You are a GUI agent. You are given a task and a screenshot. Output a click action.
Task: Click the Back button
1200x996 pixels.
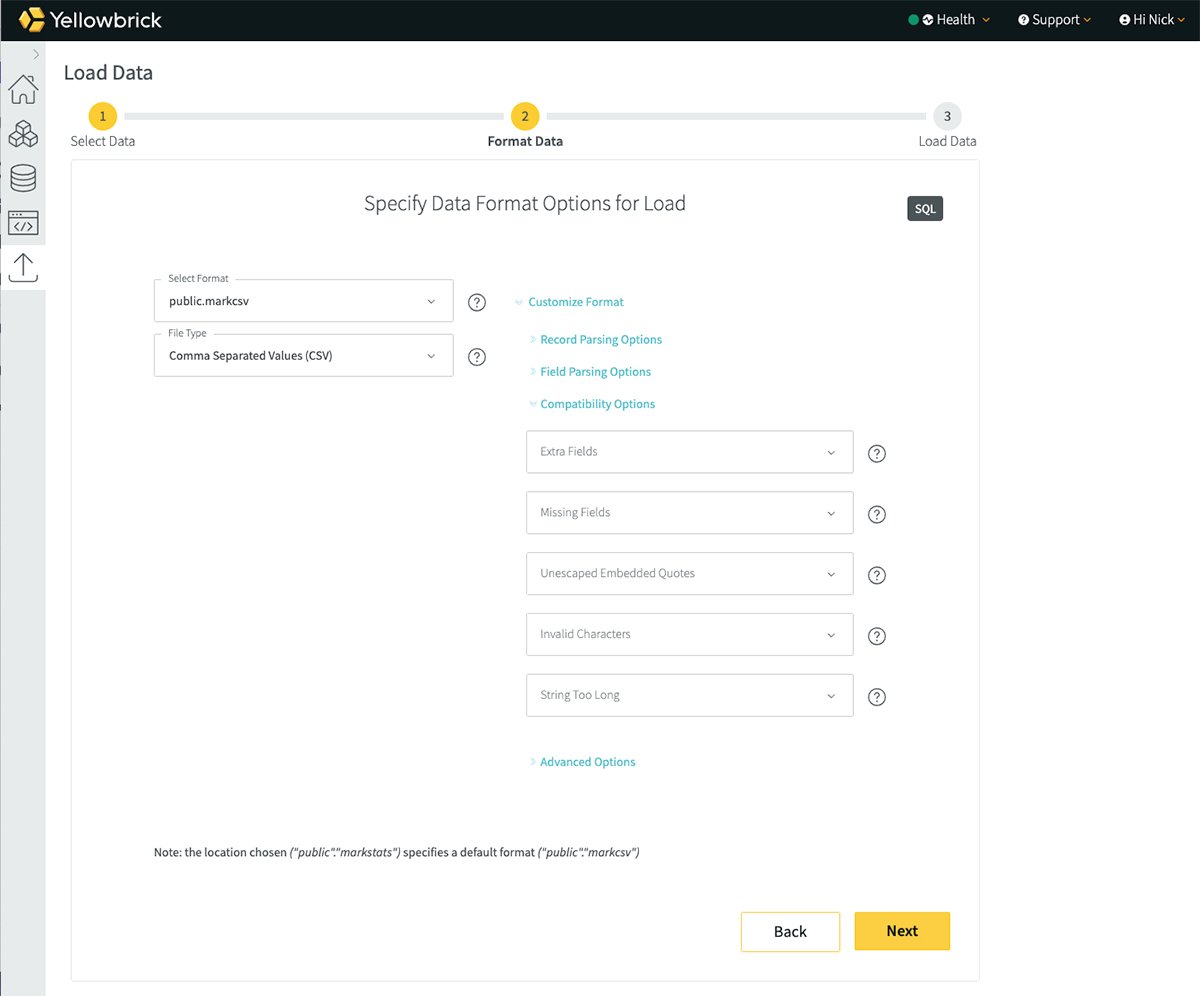tap(790, 931)
